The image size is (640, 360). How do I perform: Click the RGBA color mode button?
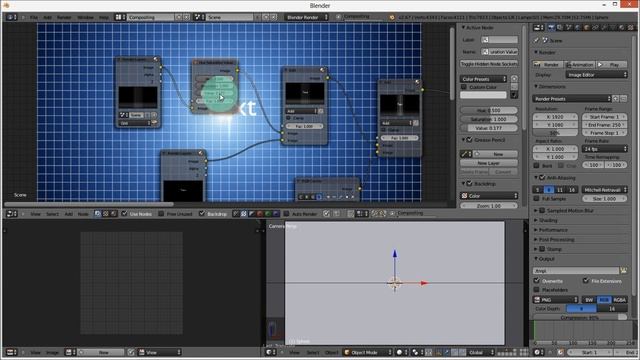point(619,300)
